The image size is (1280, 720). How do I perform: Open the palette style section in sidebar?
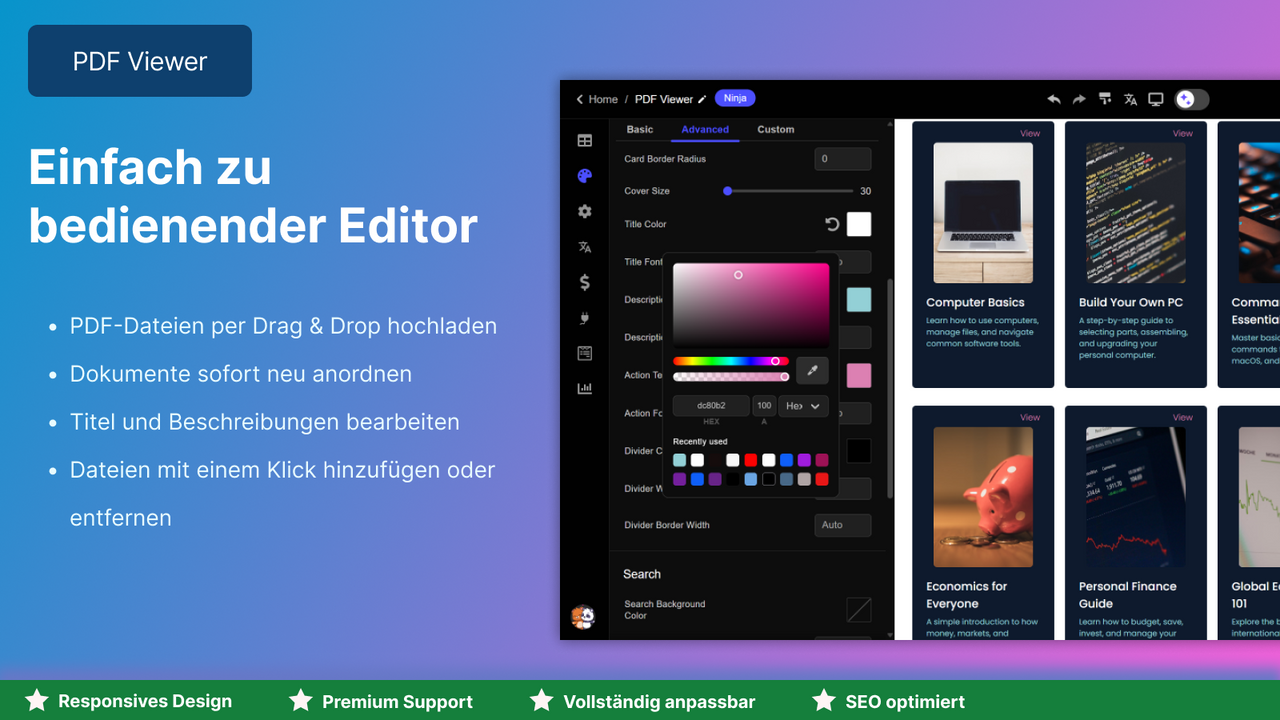tap(585, 176)
